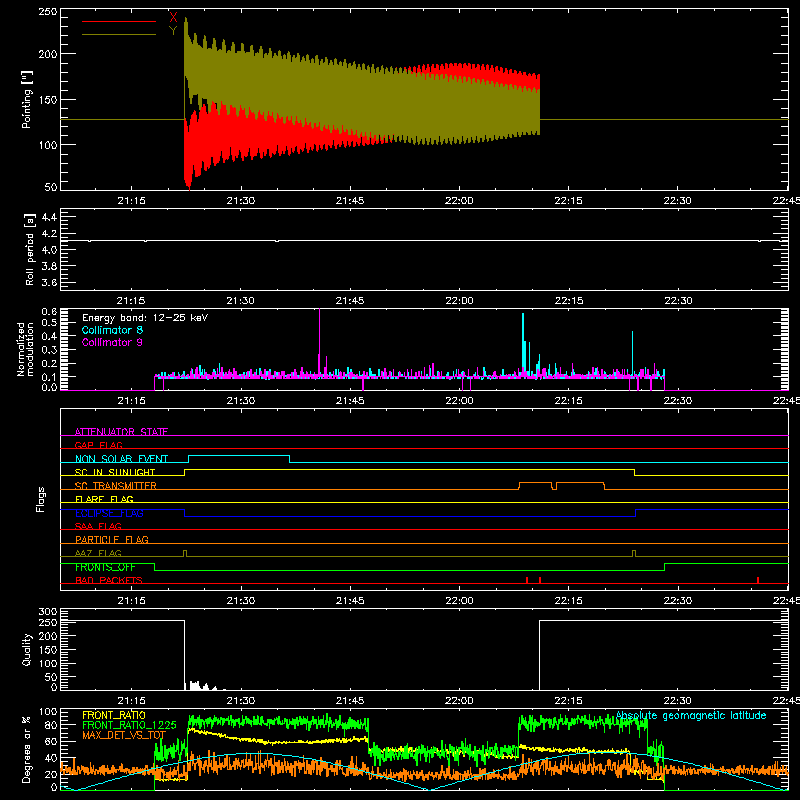Click 'Energy band: 12-25 keV' text
This screenshot has width=800, height=800.
(x=145, y=318)
